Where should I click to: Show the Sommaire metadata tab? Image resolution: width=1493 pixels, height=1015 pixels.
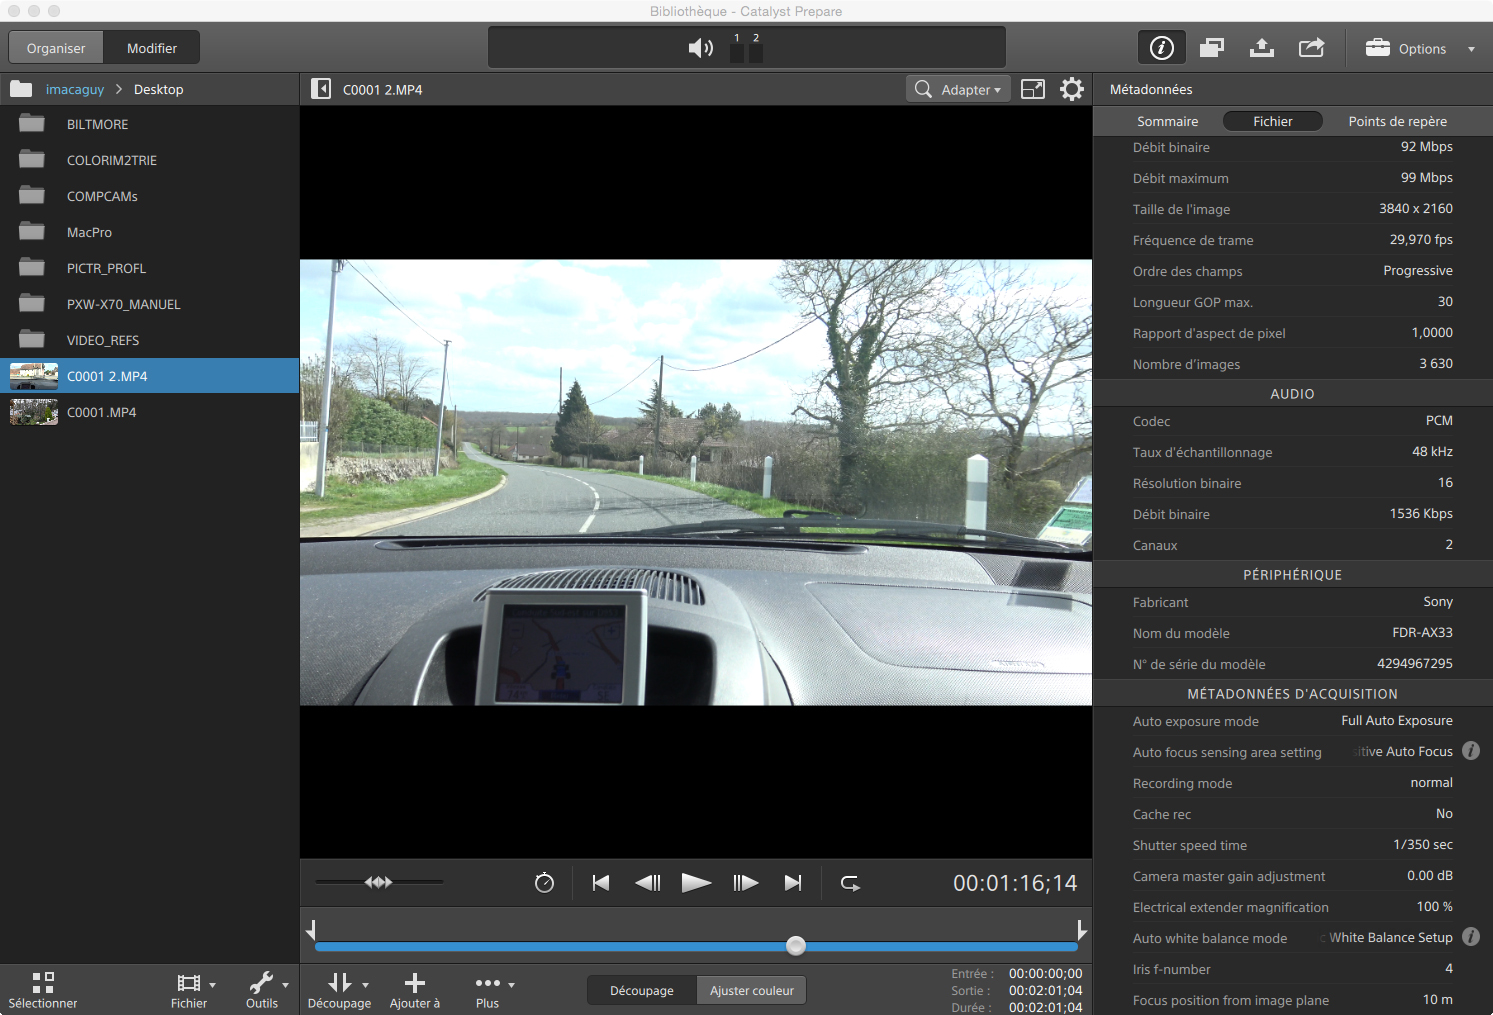tap(1167, 121)
